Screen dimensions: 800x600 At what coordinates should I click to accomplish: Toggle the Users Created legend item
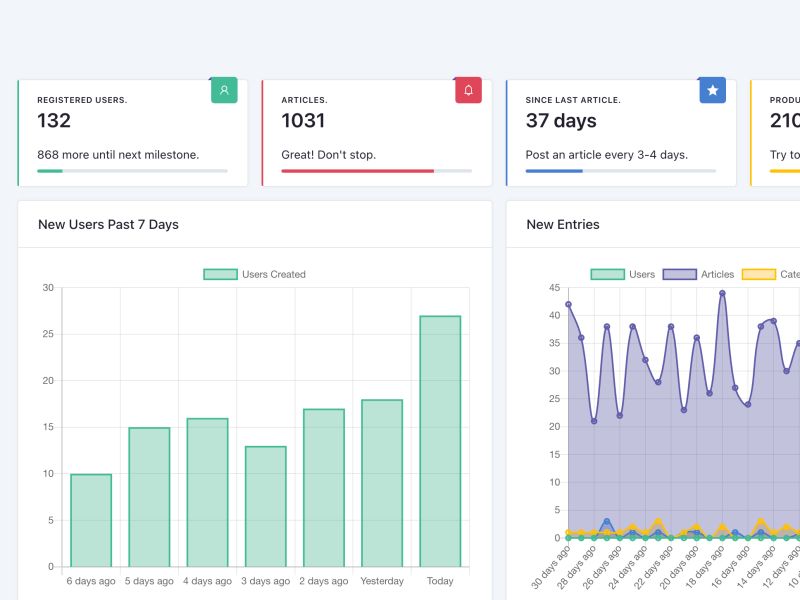coord(255,274)
